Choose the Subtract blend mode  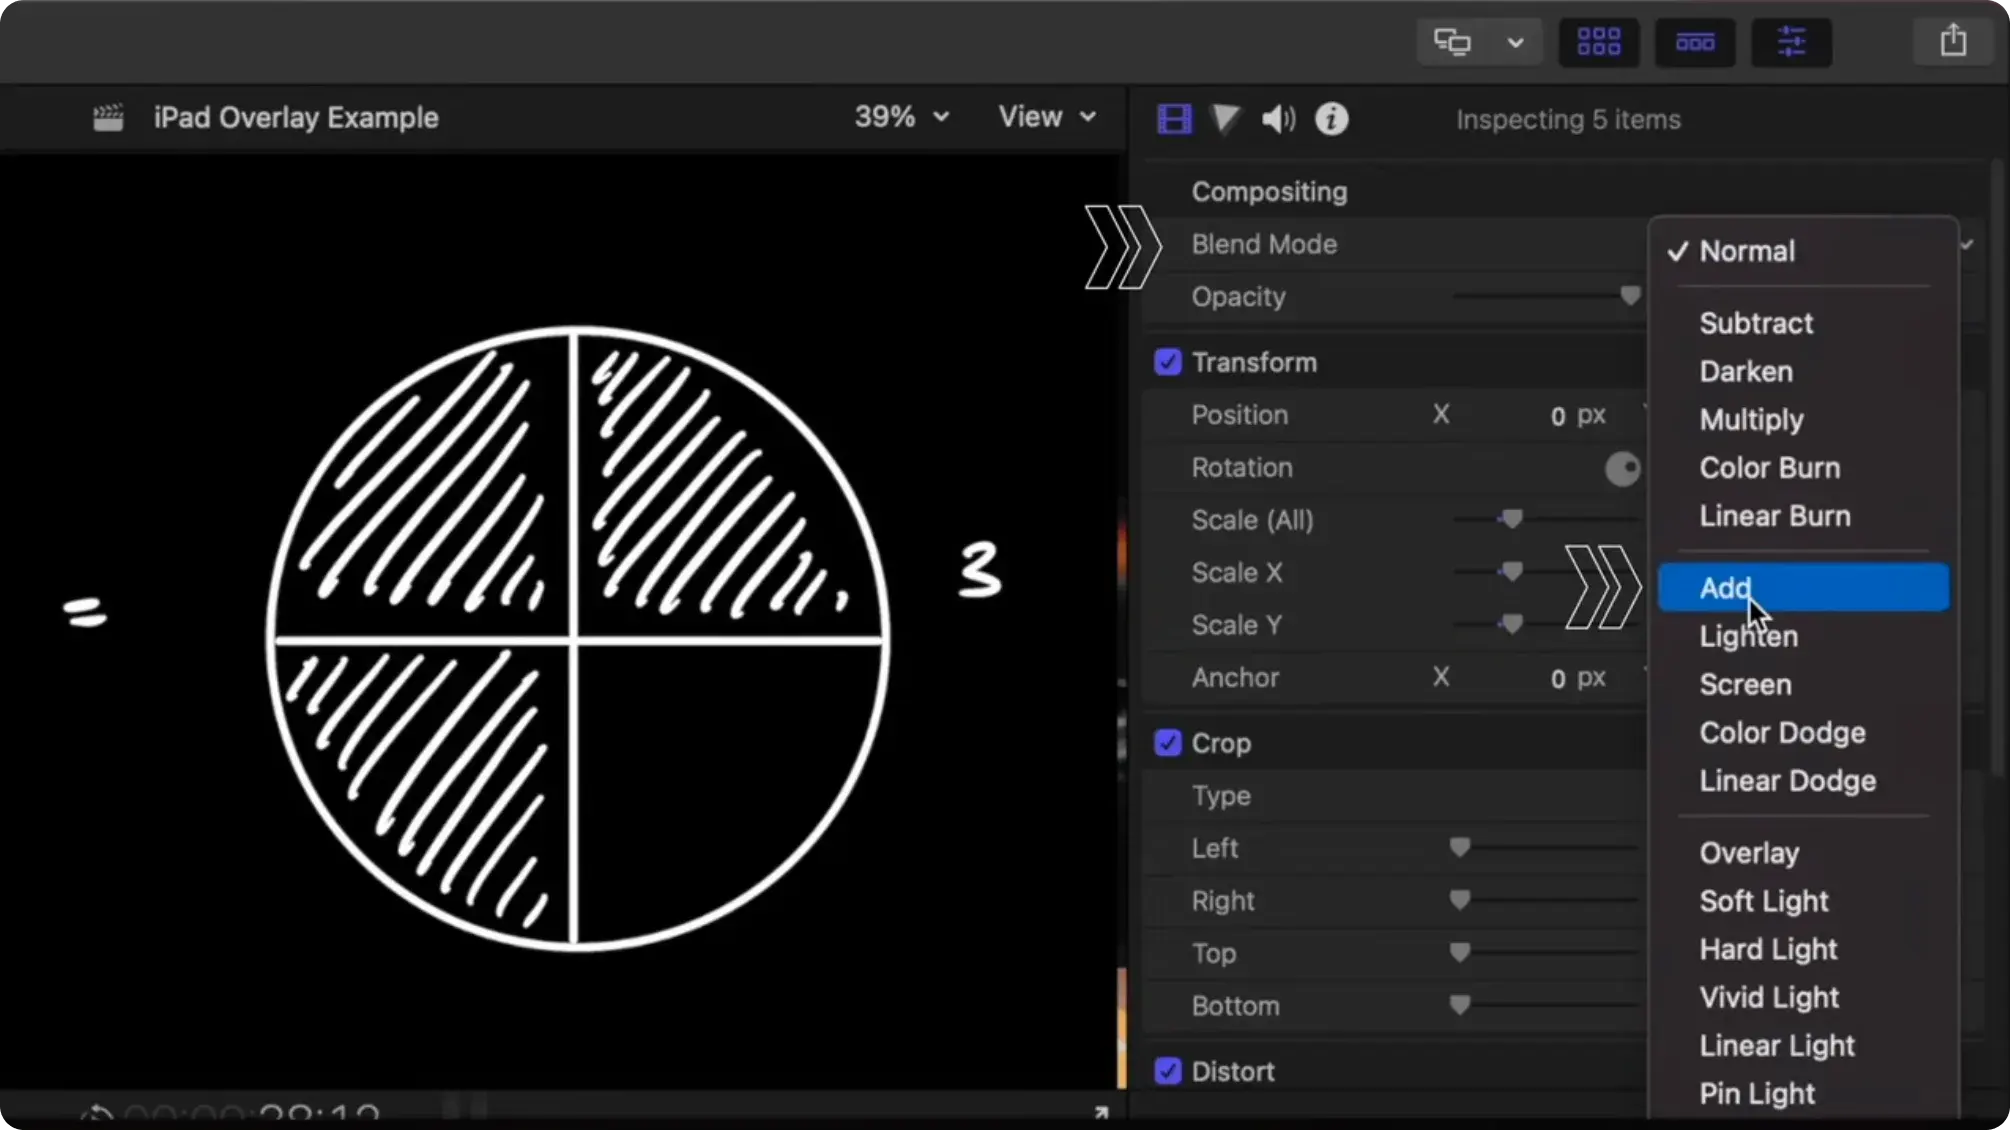tap(1803, 323)
